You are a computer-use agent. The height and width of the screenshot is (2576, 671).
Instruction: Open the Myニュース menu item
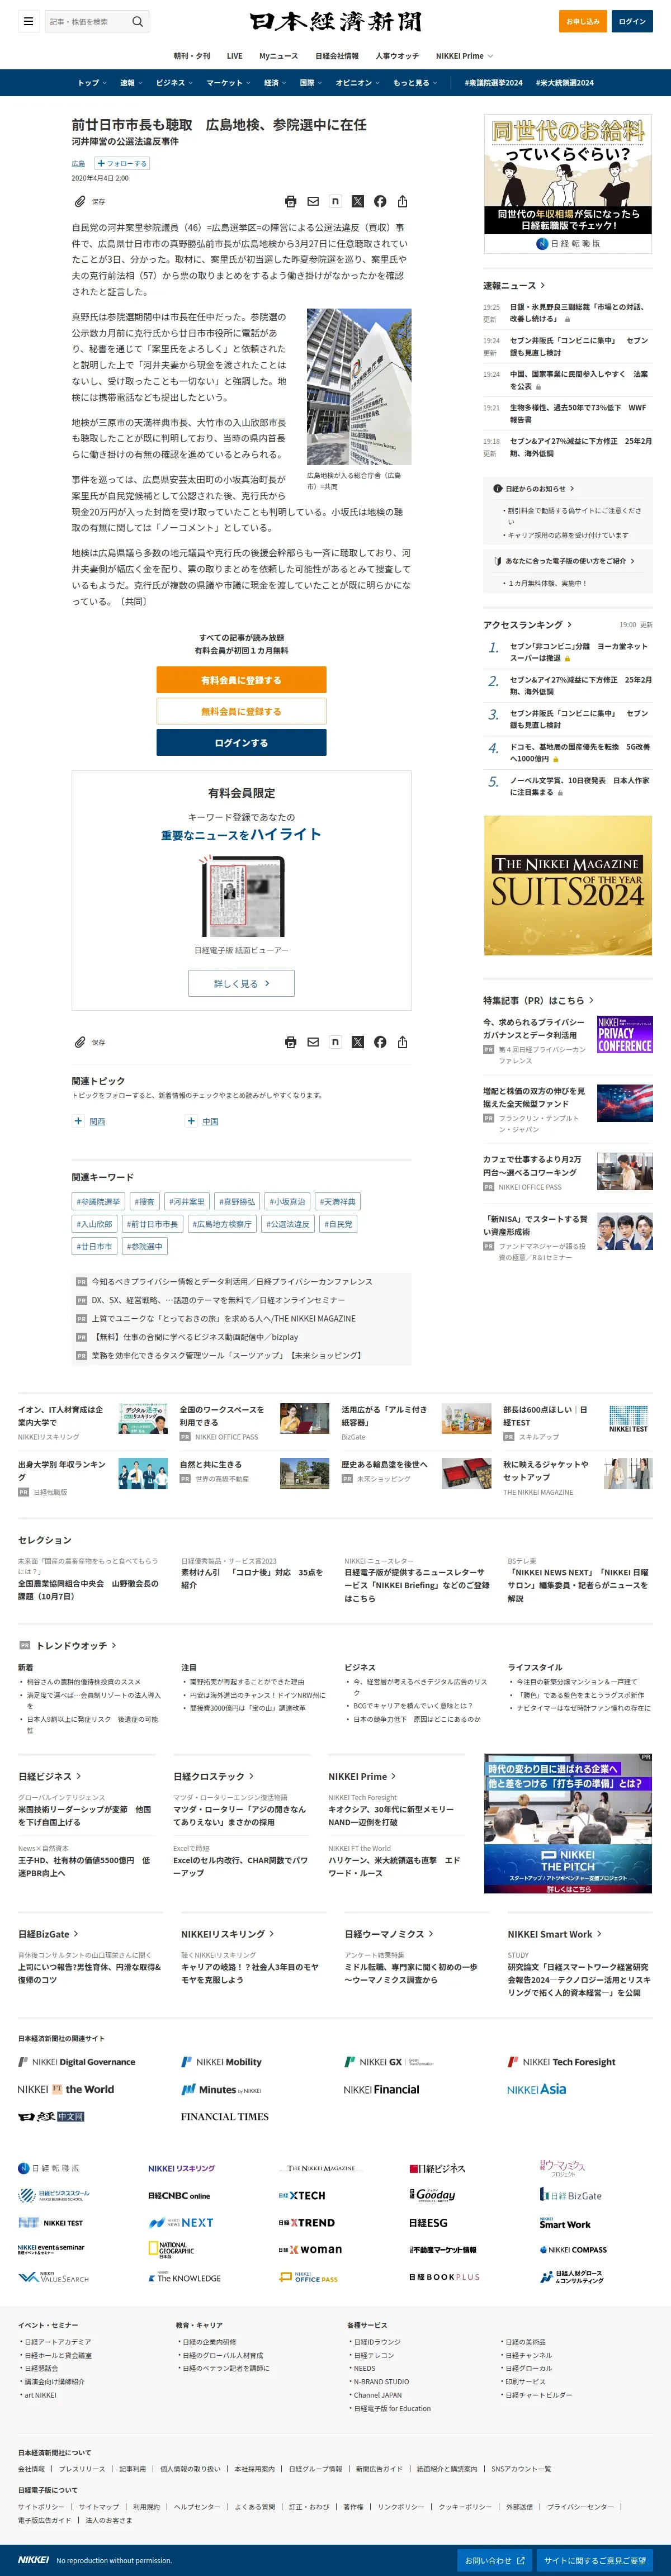tap(278, 56)
